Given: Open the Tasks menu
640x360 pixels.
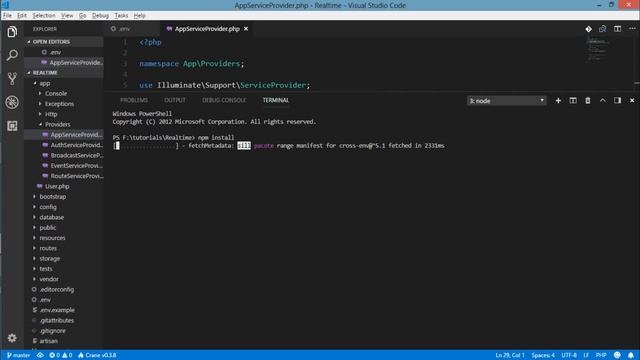Looking at the screenshot, I should tap(121, 16).
